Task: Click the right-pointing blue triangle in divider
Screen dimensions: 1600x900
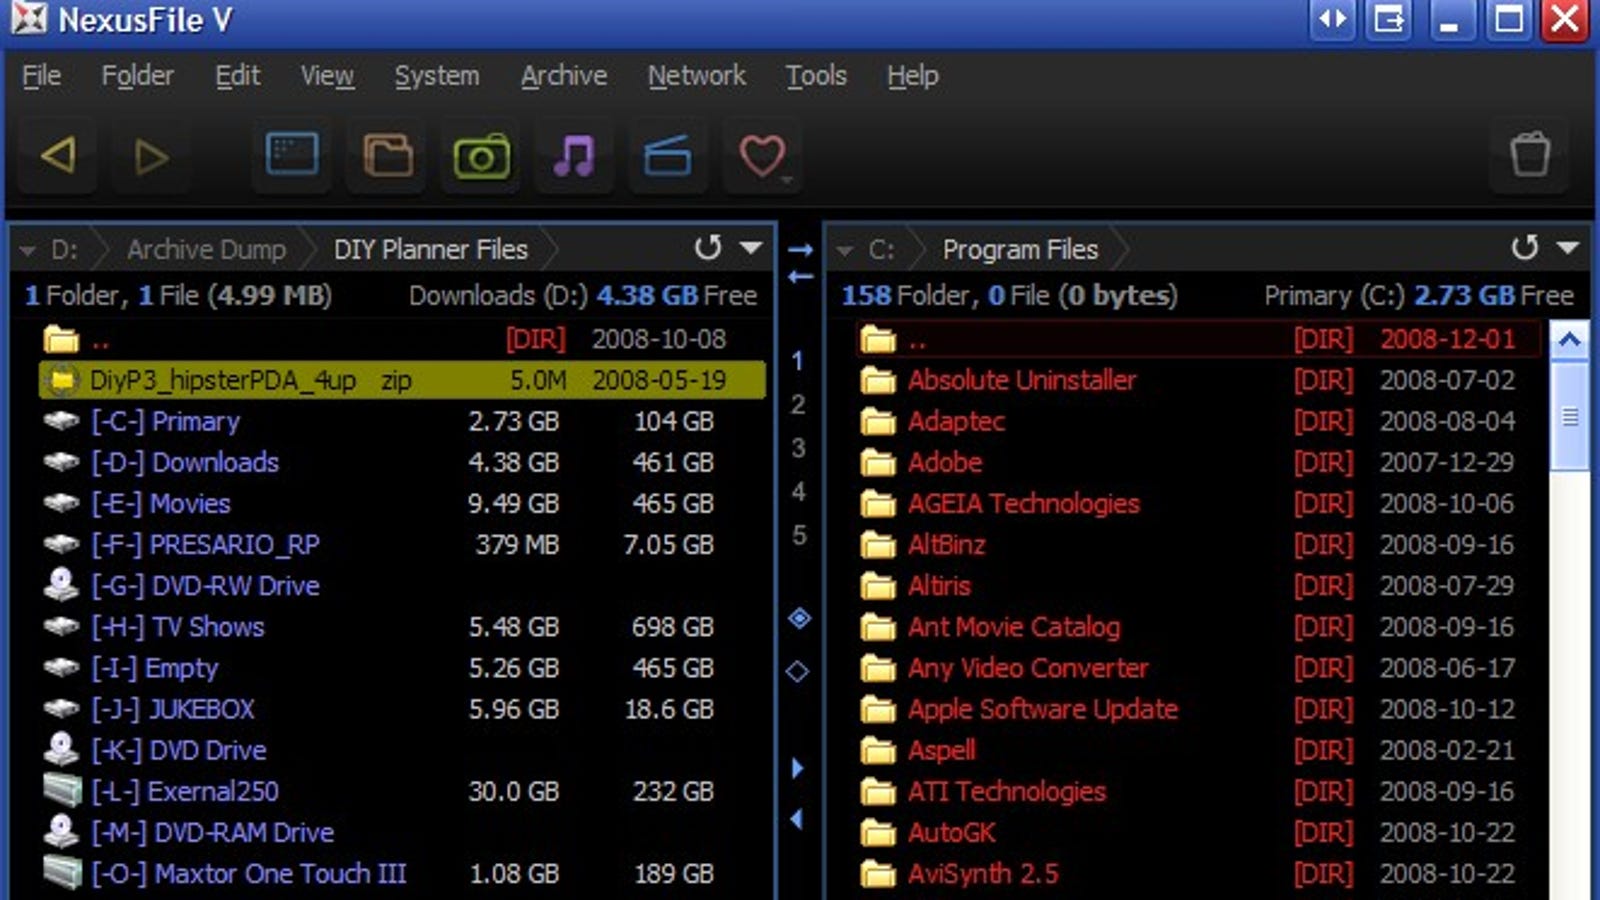Action: click(797, 768)
